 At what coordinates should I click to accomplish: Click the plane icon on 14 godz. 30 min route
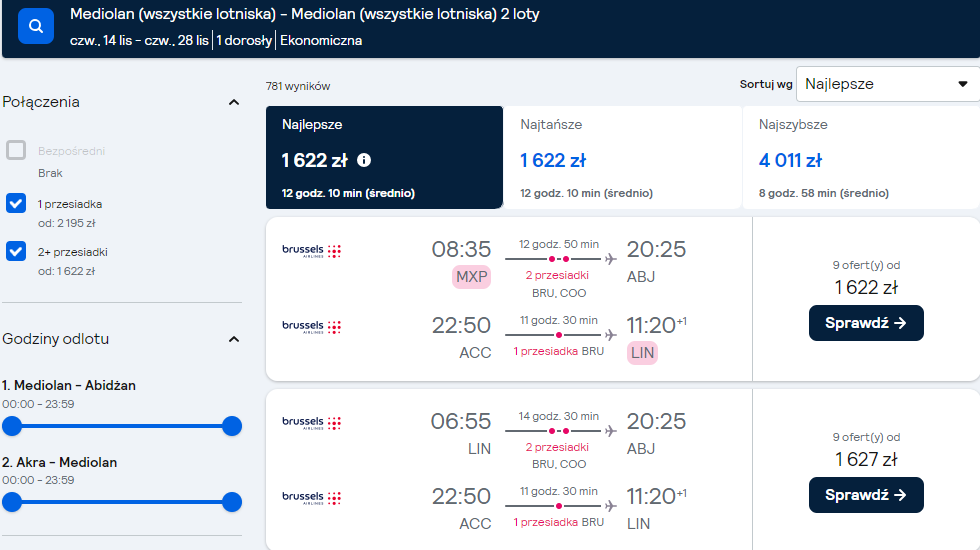click(x=611, y=431)
